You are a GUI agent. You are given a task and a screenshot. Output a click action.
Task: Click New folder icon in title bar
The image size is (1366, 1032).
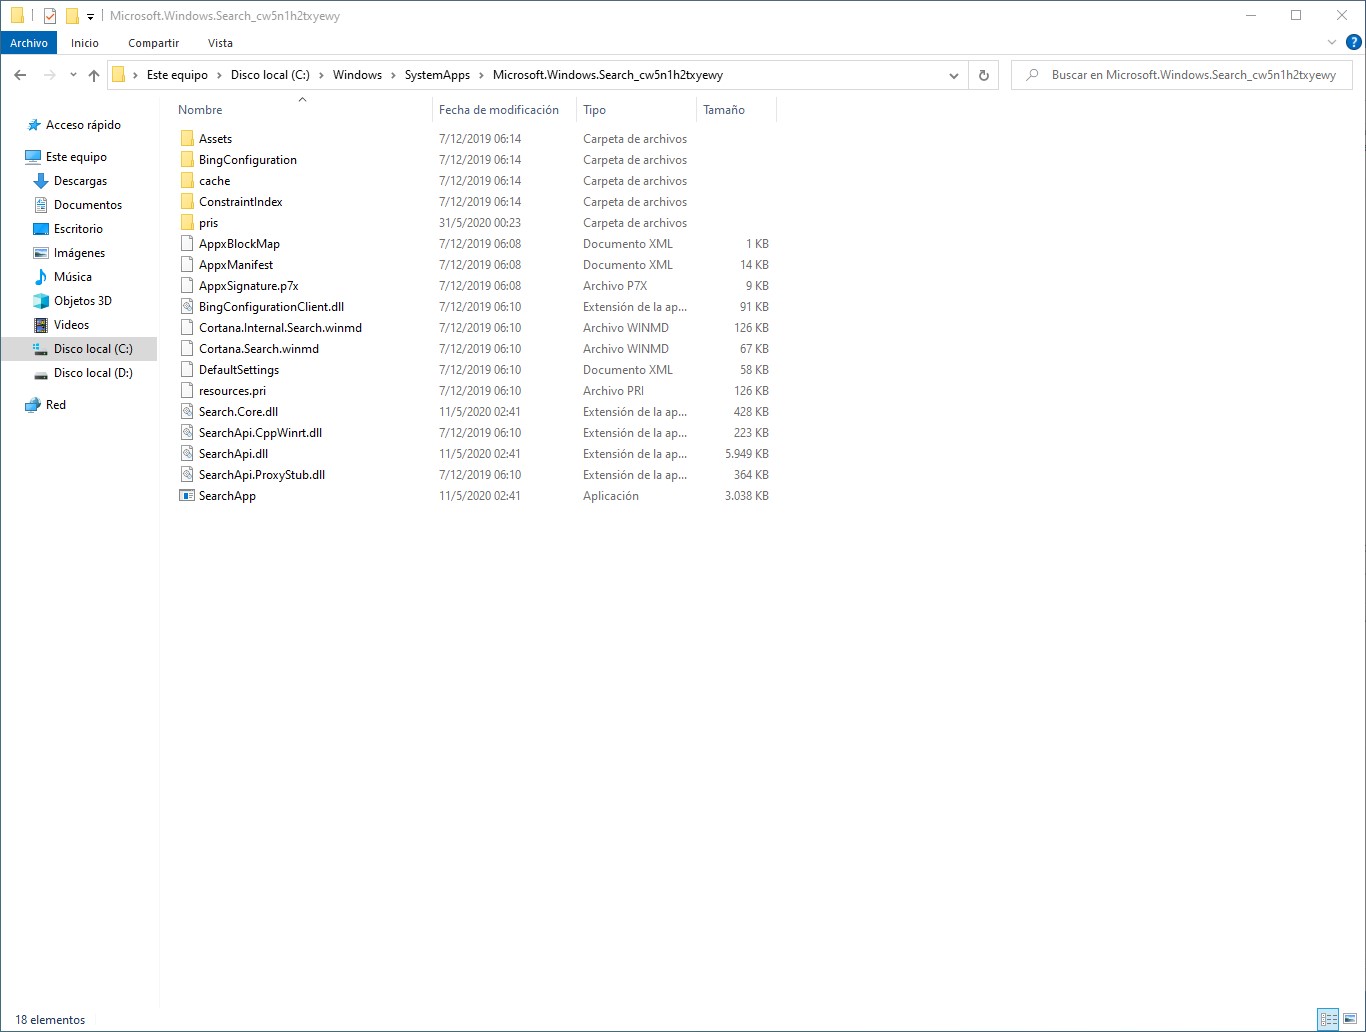pos(72,16)
